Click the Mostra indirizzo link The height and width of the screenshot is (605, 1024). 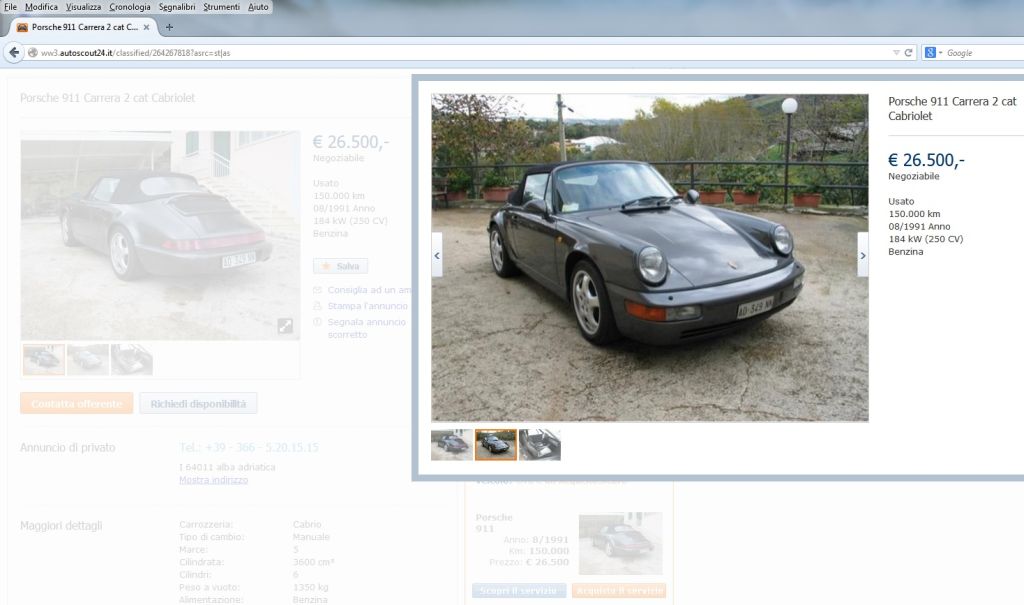point(214,480)
